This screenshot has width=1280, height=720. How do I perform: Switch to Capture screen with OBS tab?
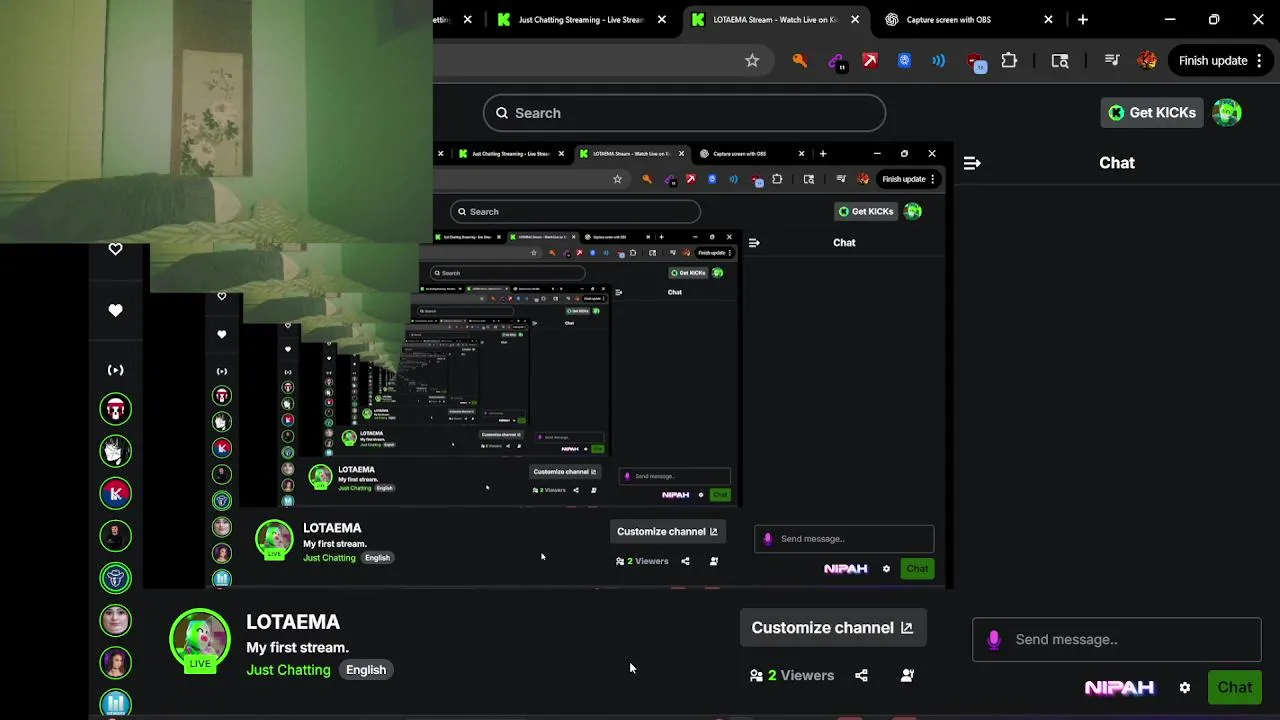coord(948,19)
